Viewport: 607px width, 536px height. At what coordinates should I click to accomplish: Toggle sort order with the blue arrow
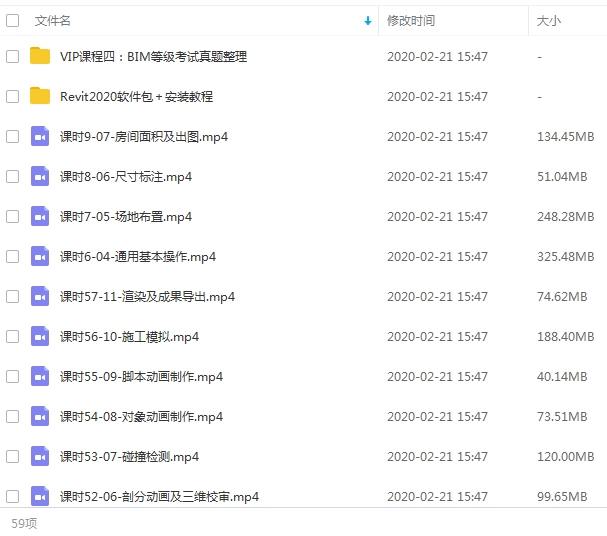[x=368, y=21]
